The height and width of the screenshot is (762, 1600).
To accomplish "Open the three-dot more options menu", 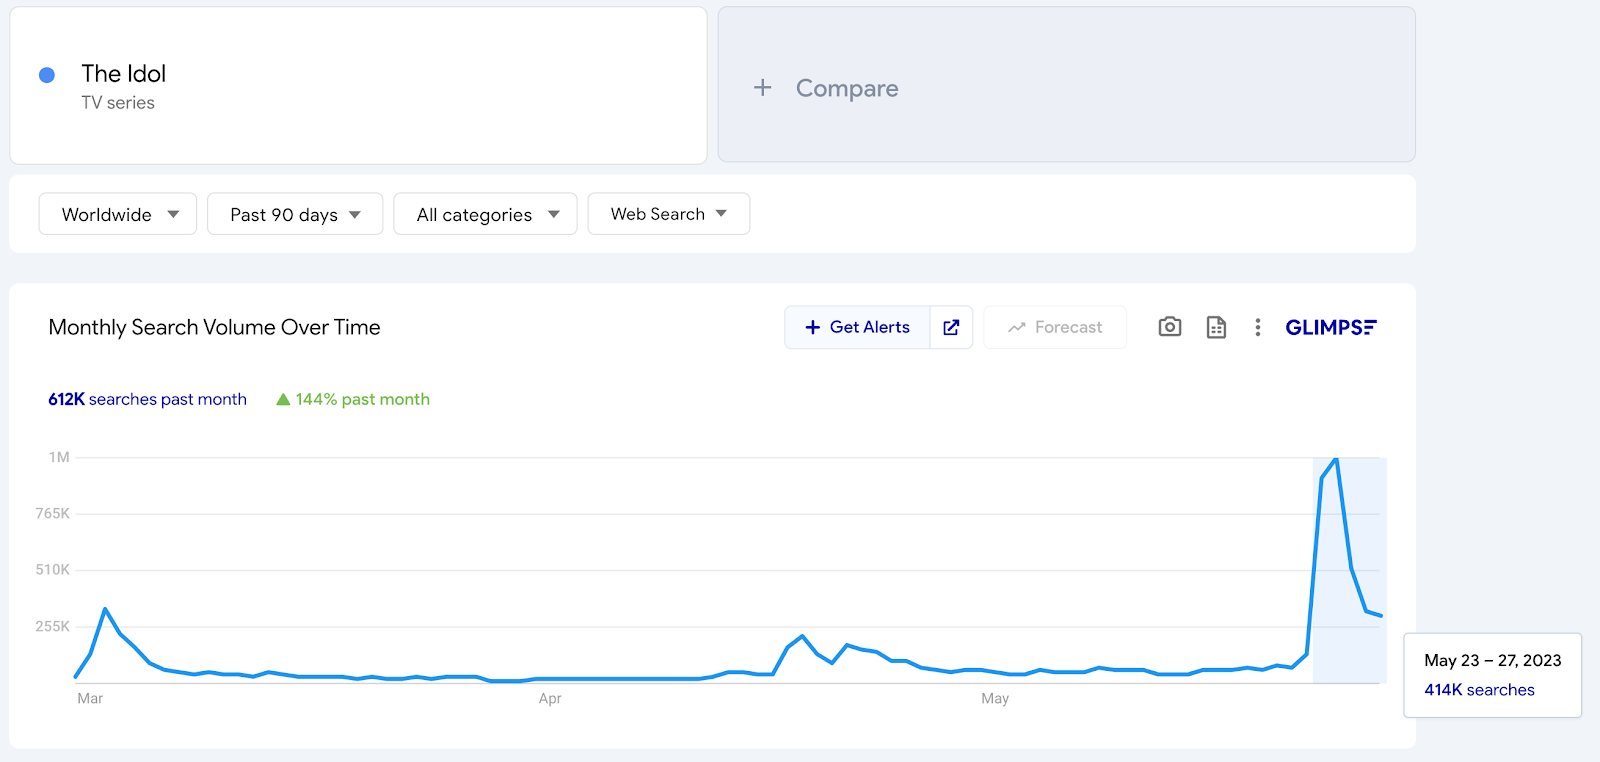I will click(1258, 327).
